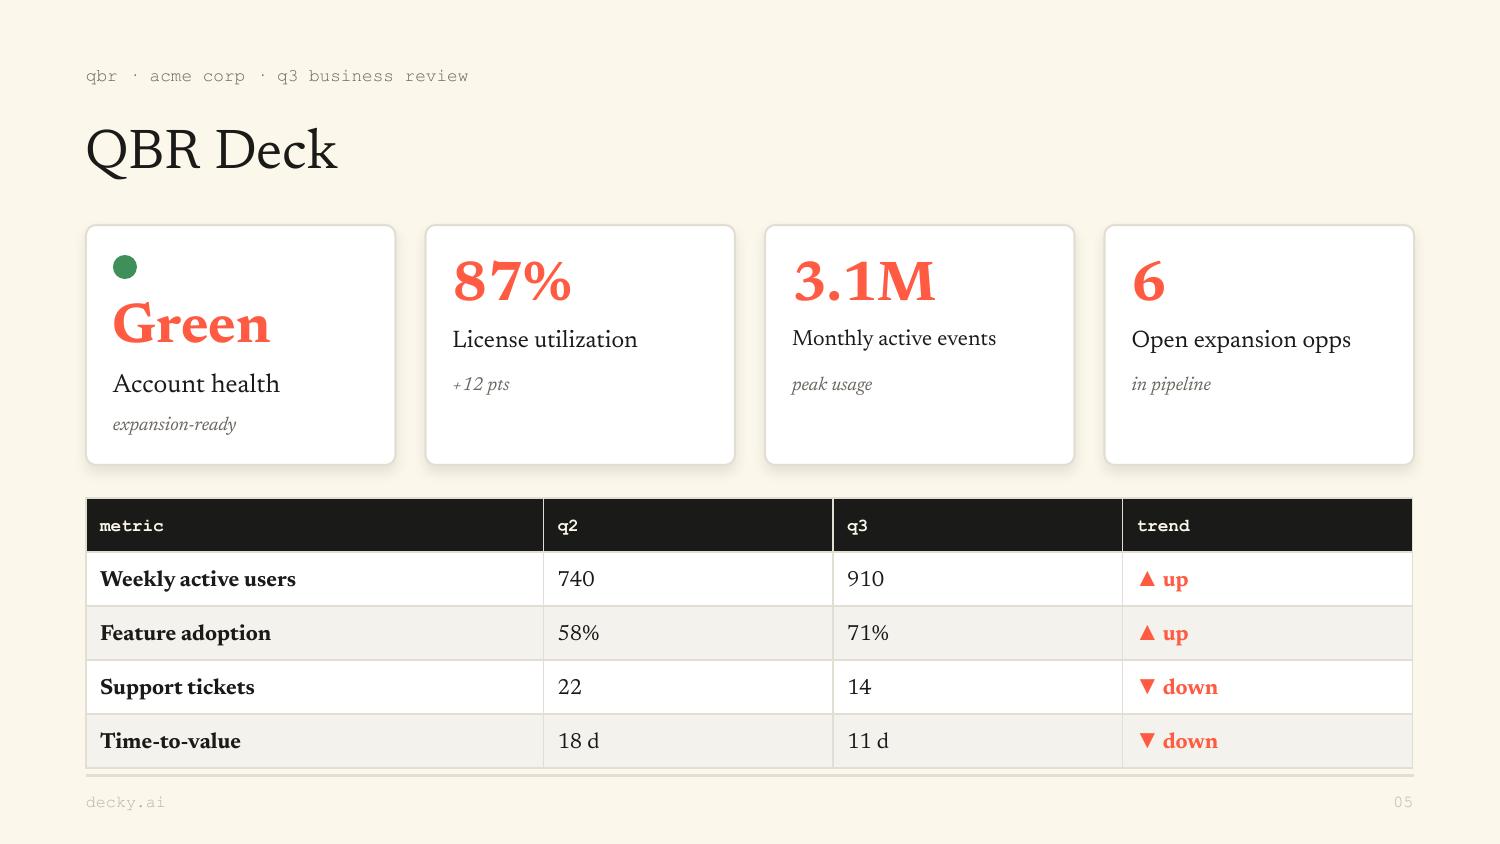This screenshot has height=844, width=1500.
Task: Click the slide number 05
Action: 1403,802
